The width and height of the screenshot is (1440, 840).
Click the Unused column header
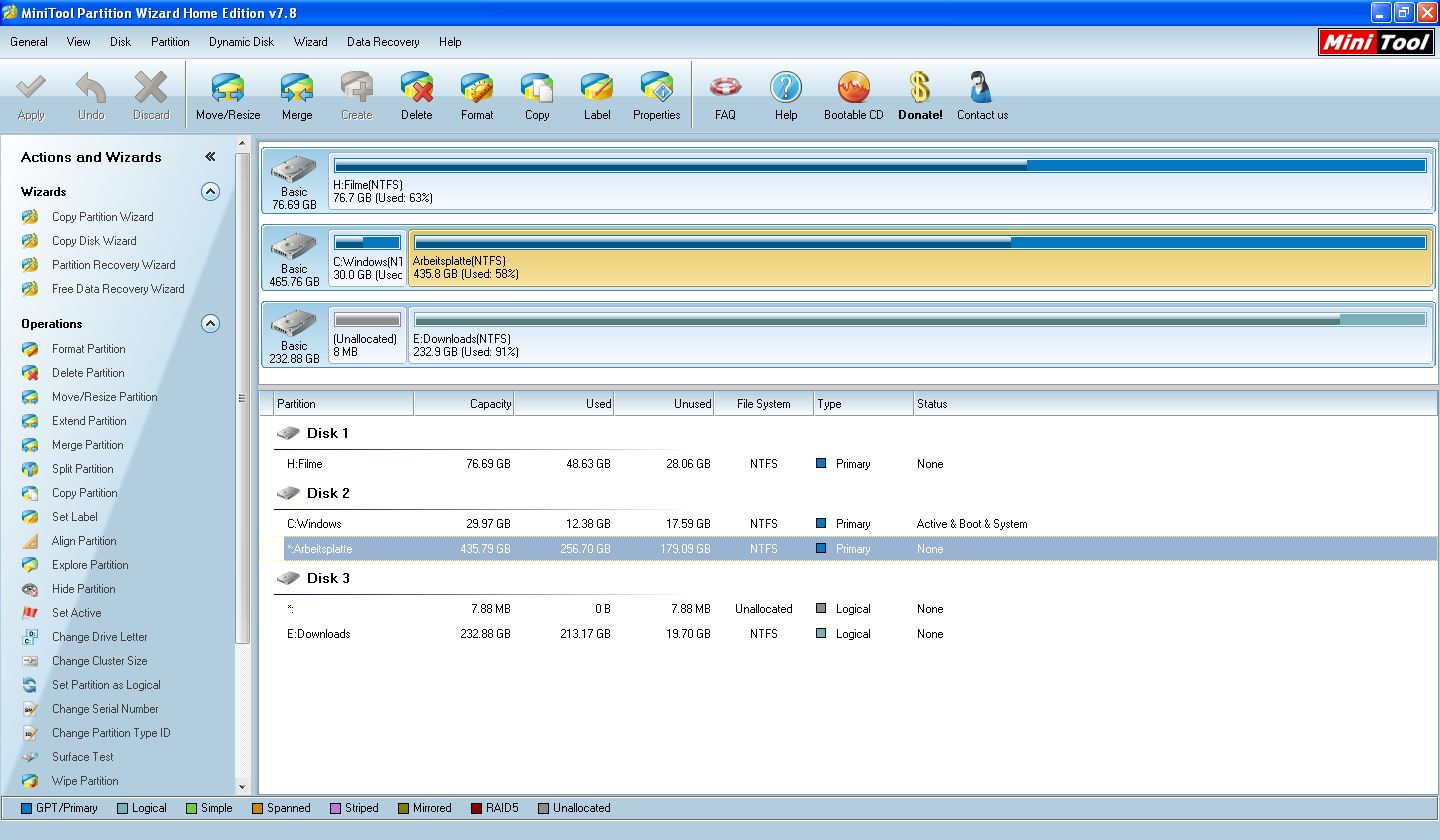[664, 404]
